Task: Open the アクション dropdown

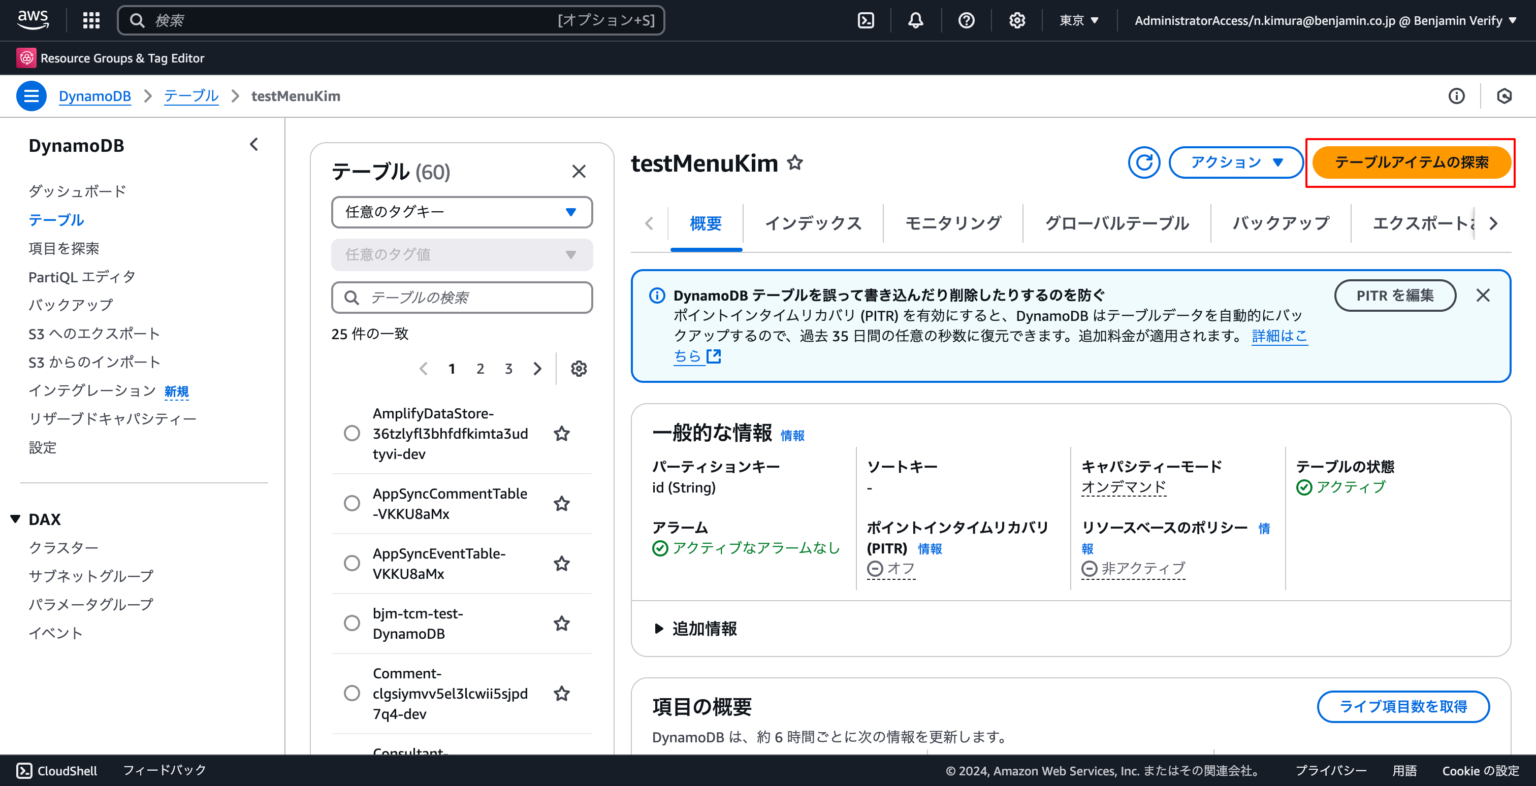Action: tap(1236, 162)
